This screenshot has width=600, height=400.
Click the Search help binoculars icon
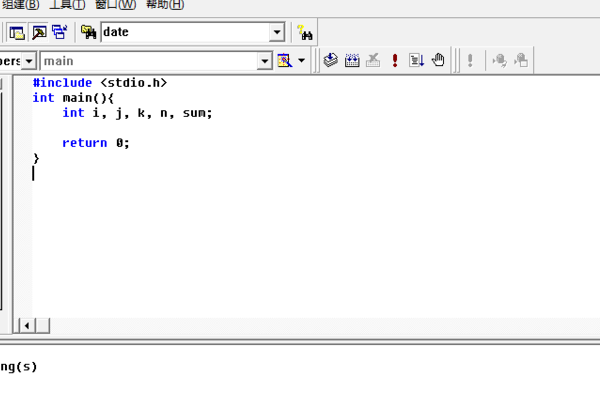coord(305,33)
